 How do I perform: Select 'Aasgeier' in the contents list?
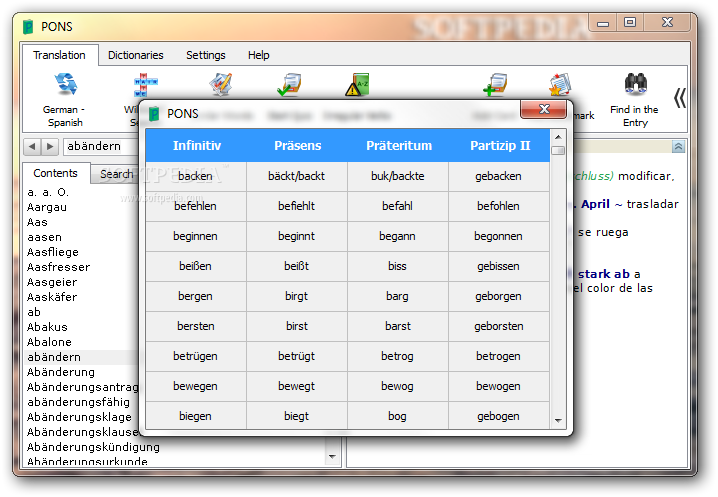pos(52,282)
